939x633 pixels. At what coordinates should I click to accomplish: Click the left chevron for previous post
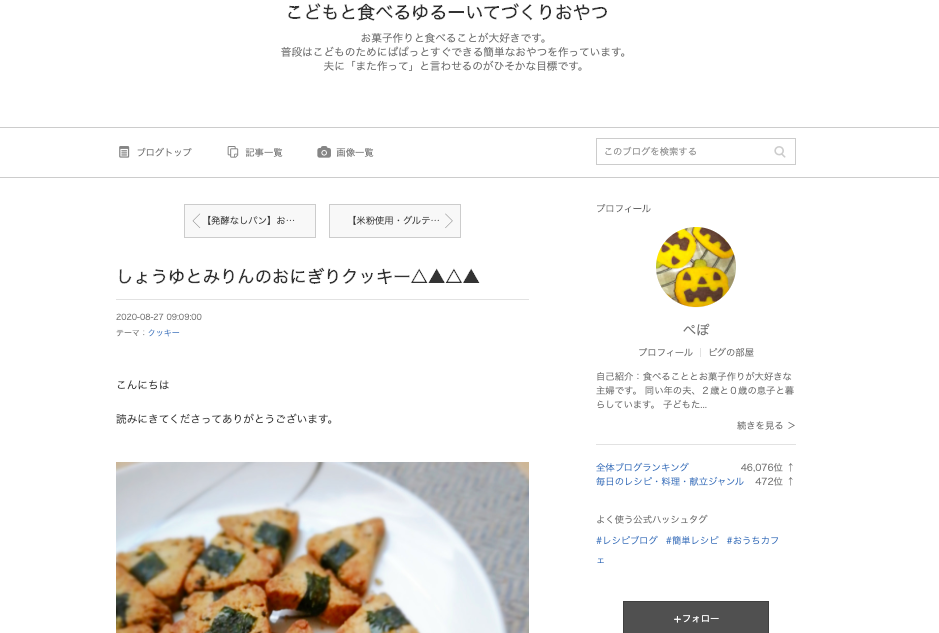[x=196, y=221]
